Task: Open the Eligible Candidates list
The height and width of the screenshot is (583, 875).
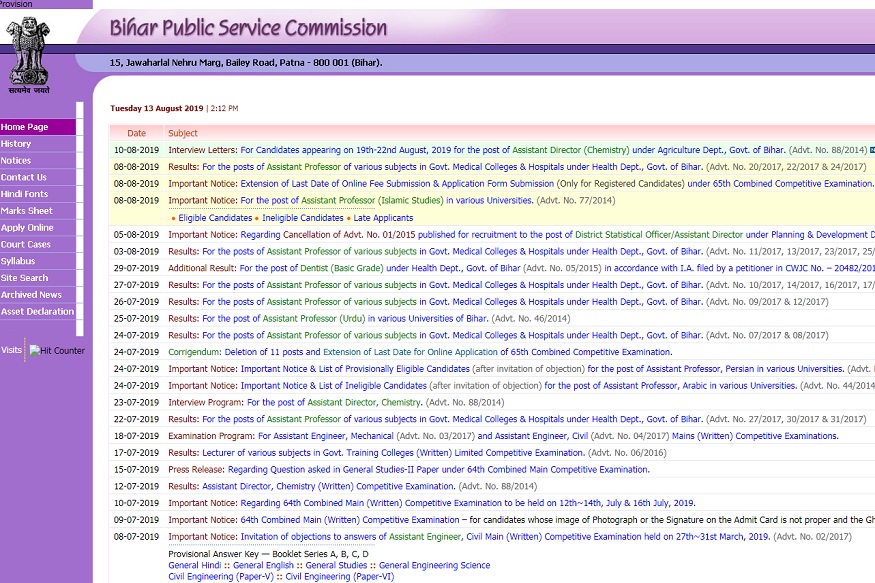Action: (215, 218)
